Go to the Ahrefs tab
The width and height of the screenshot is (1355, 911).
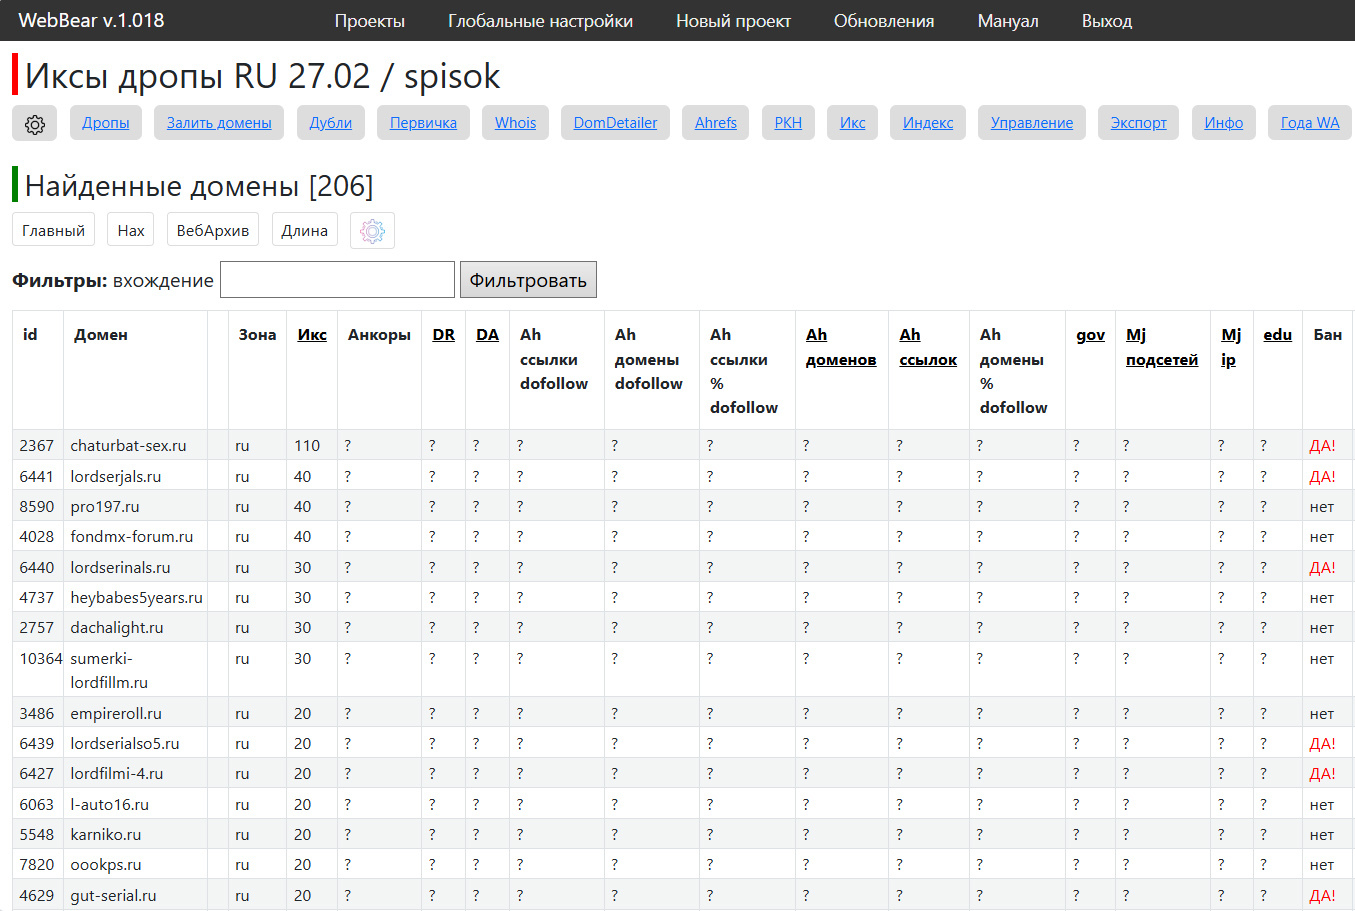(715, 123)
